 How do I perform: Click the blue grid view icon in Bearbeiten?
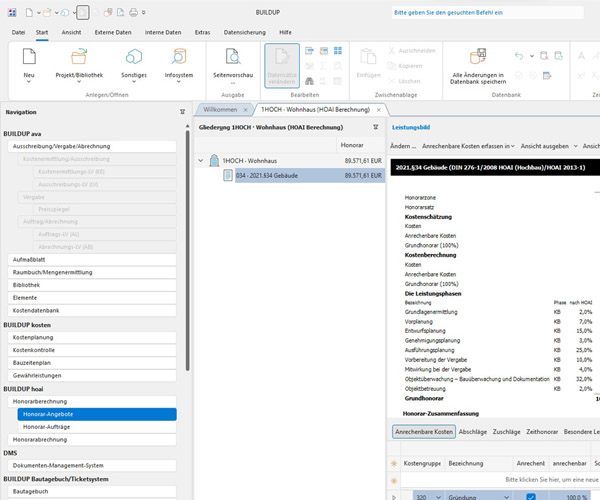click(338, 50)
